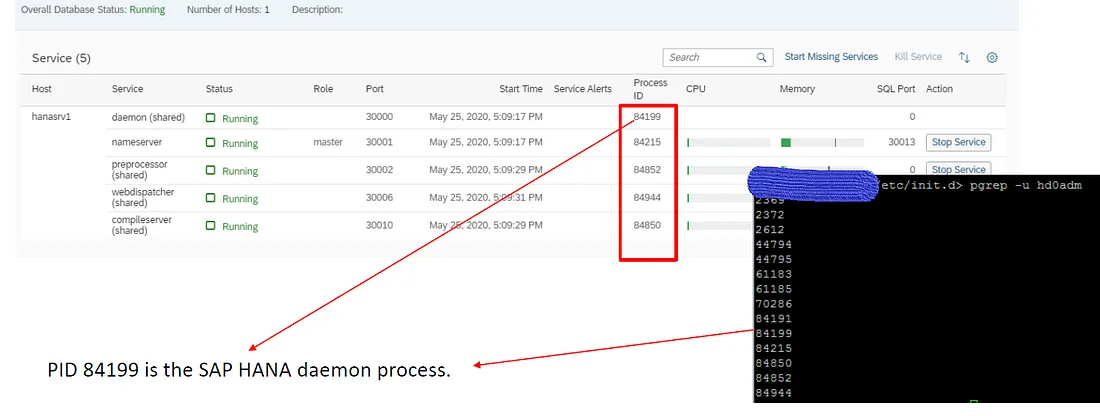Select the compileserver (shared) service name
The image size is (1100, 416).
pyautogui.click(x=142, y=224)
